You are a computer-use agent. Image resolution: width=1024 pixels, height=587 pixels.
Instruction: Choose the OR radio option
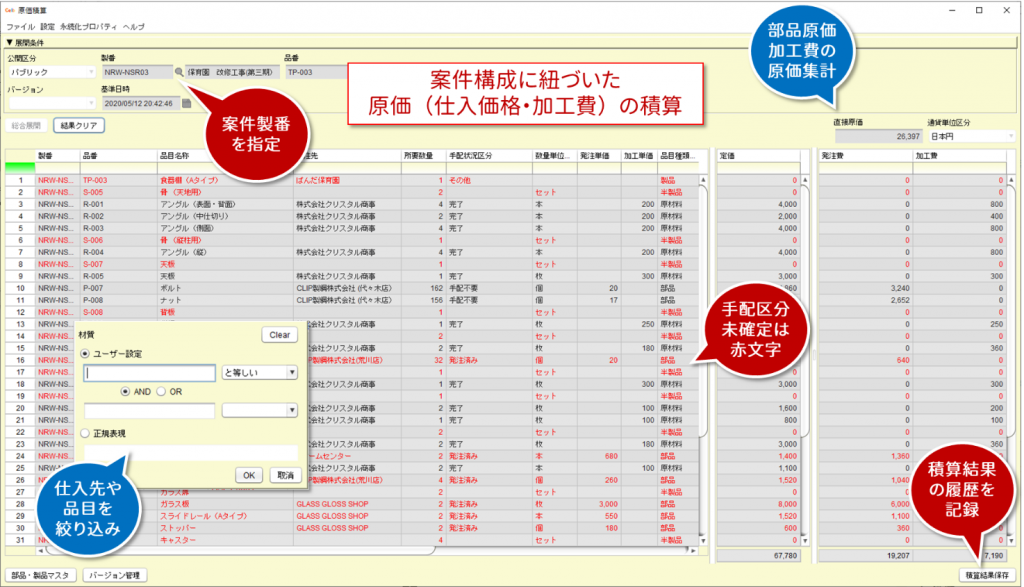[161, 392]
